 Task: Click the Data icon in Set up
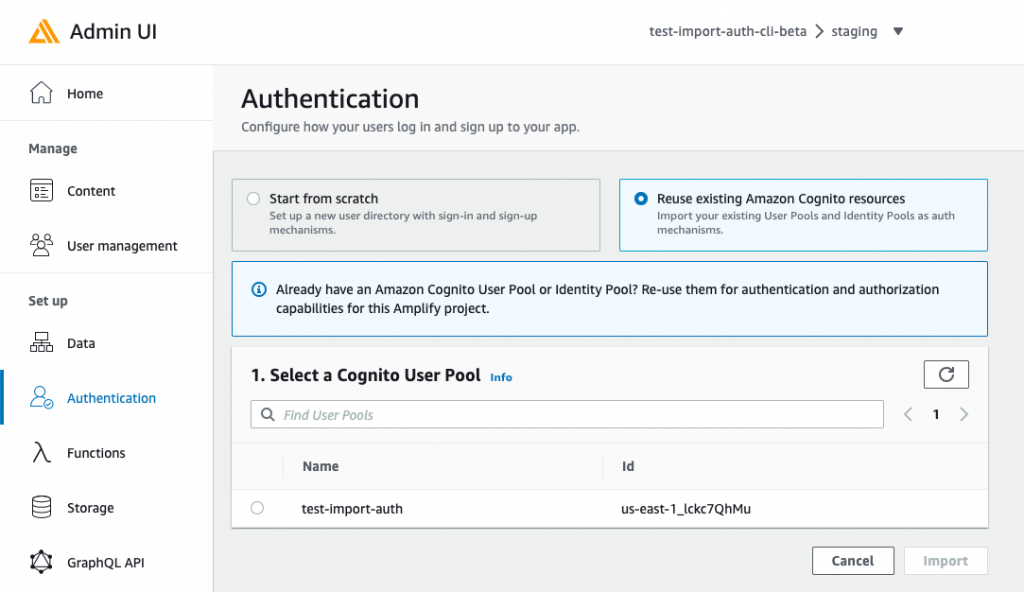tap(44, 343)
